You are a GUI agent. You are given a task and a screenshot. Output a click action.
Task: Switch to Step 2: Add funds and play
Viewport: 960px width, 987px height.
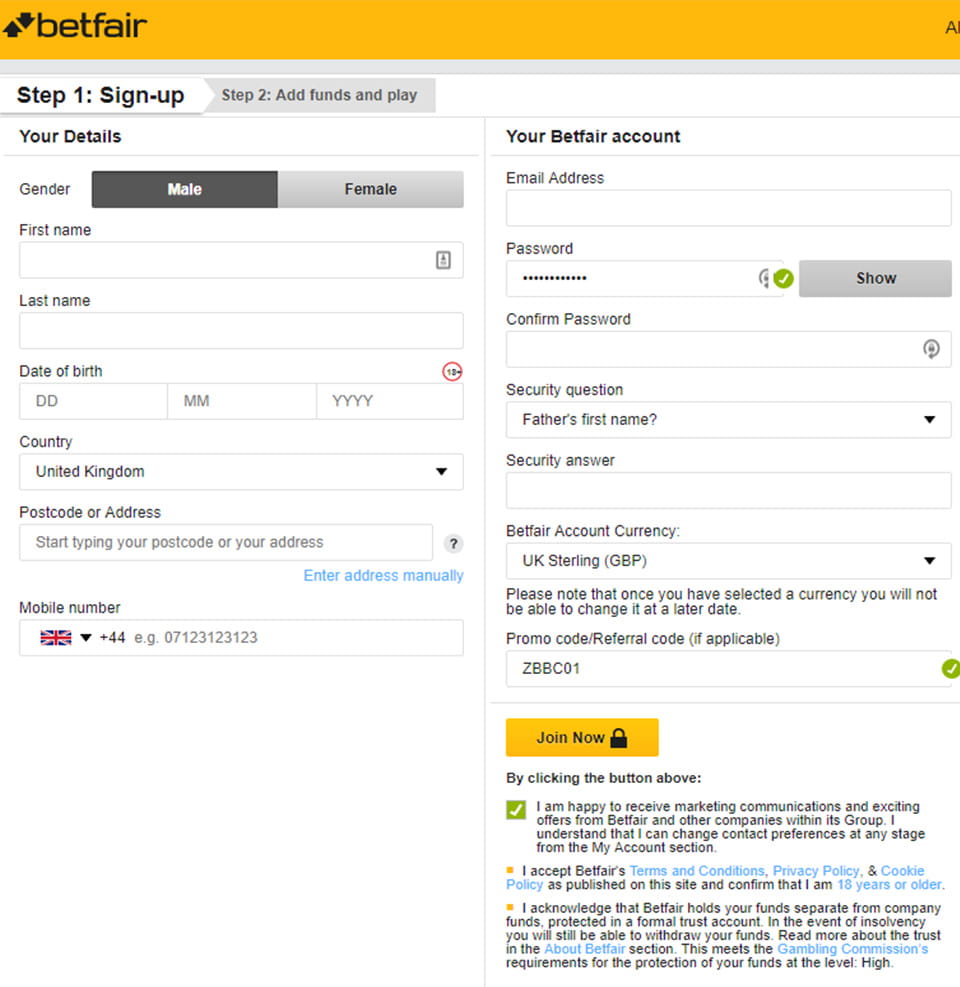click(x=319, y=95)
